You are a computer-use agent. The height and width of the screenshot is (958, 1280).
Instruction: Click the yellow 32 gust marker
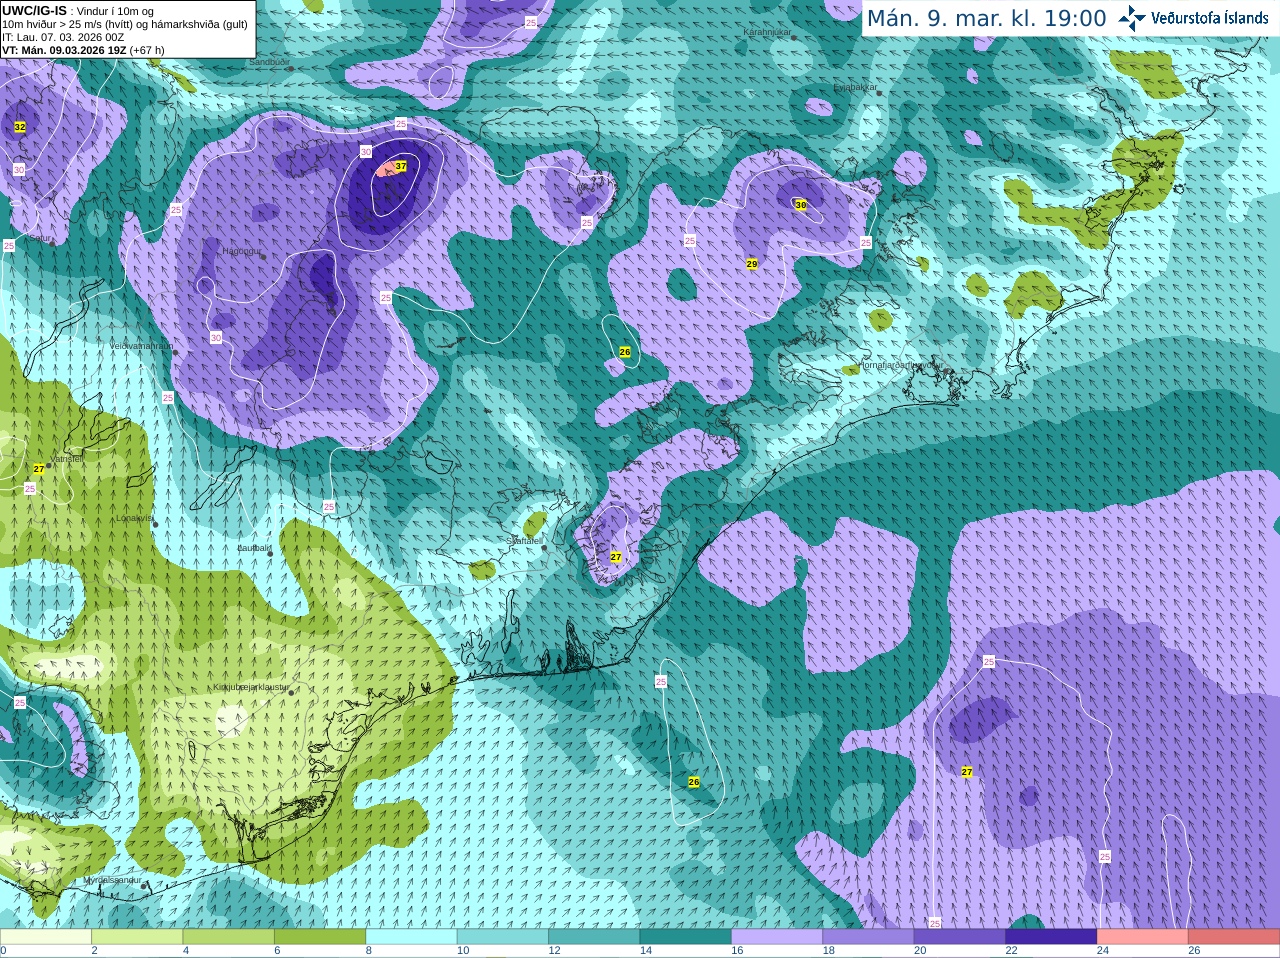click(20, 127)
